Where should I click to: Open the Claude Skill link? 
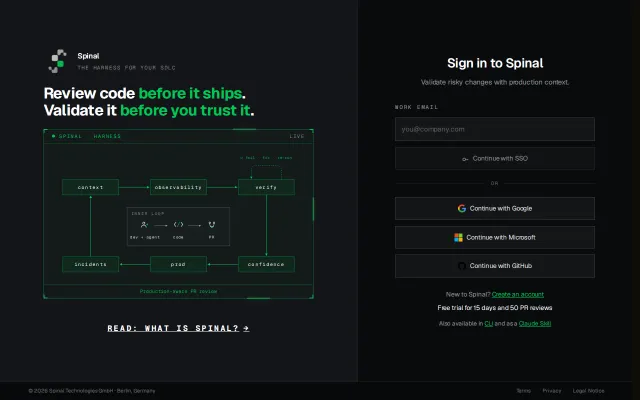tap(535, 324)
